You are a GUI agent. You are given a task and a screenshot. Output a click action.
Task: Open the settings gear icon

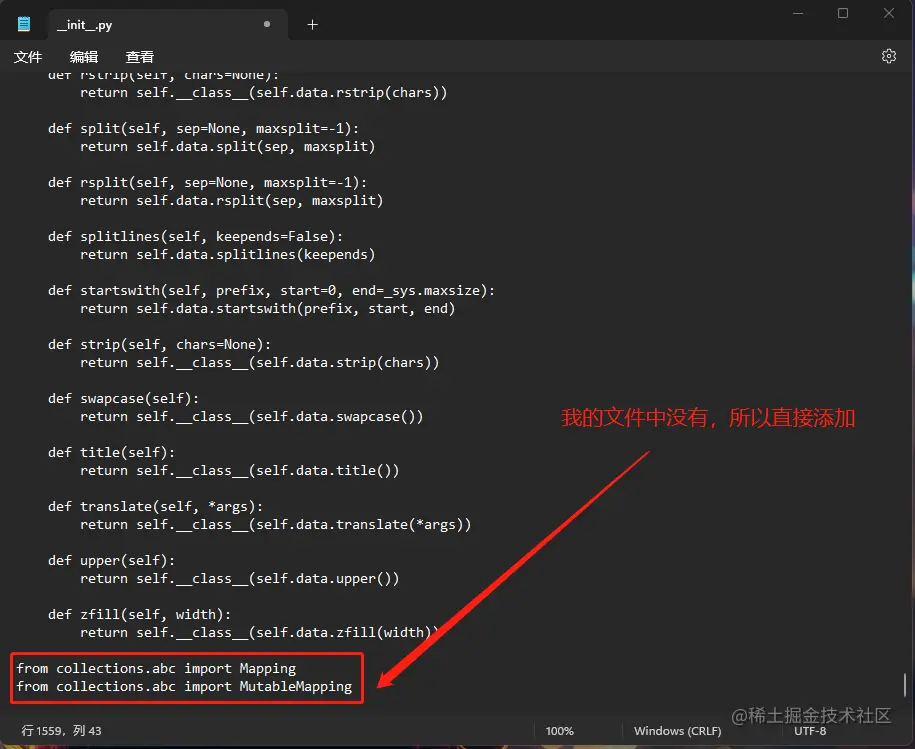pos(888,56)
